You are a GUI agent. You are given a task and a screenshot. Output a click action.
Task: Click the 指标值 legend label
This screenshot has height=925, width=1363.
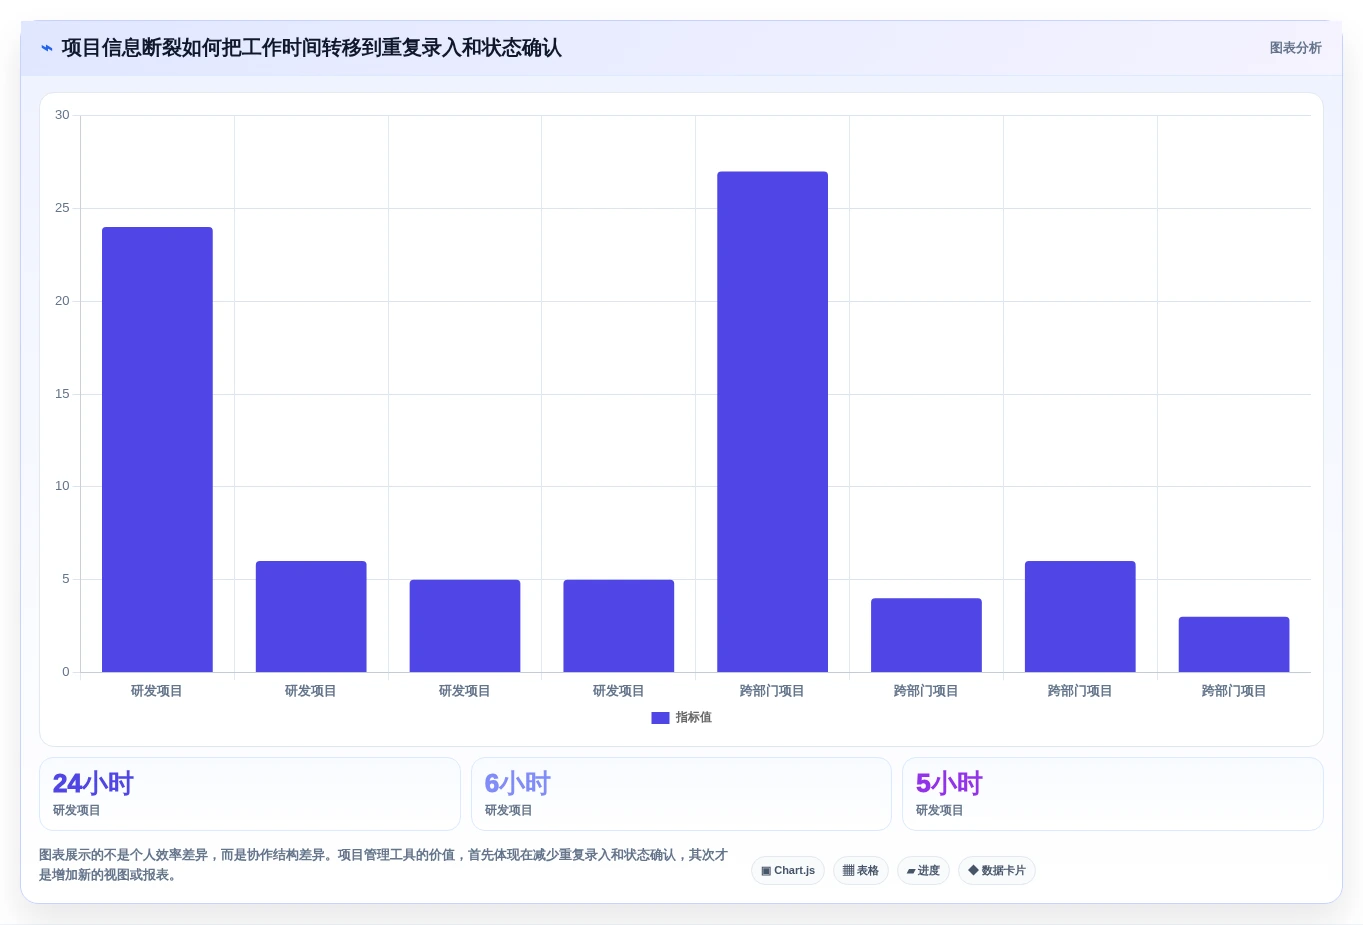[693, 718]
